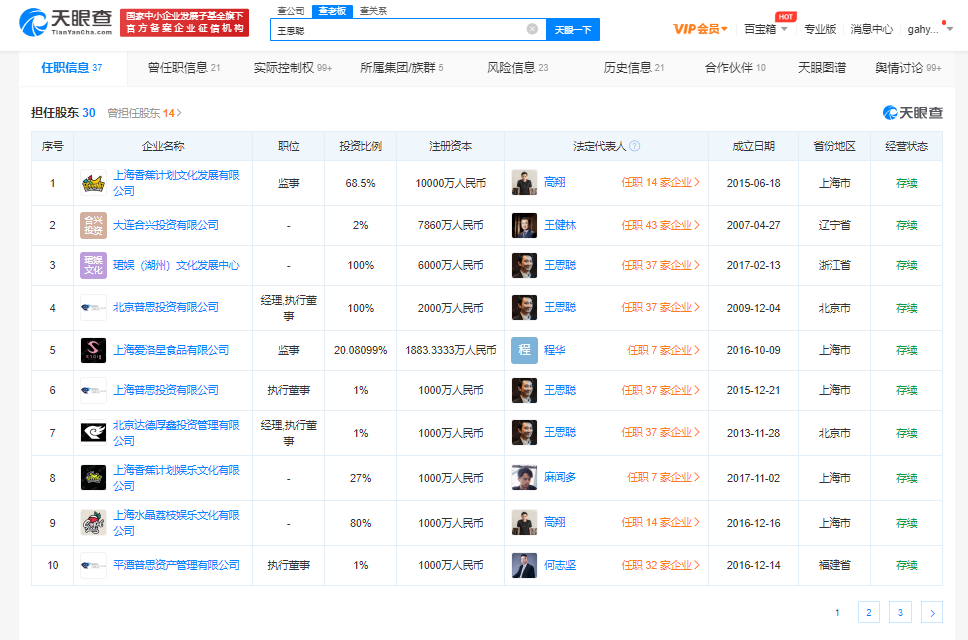Open company link 上海爱洛星食品有限公司

(171, 351)
